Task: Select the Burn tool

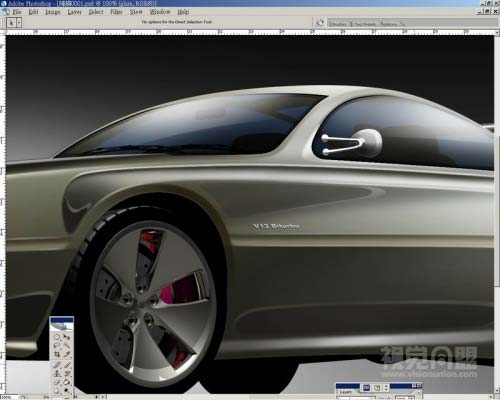Action: [67, 391]
